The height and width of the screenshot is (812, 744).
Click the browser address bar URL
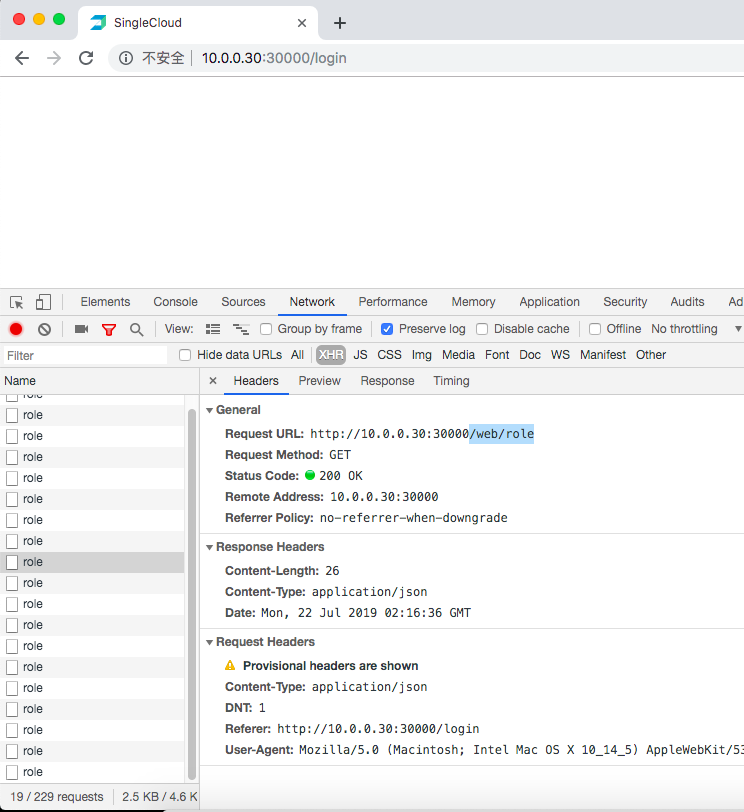point(274,58)
